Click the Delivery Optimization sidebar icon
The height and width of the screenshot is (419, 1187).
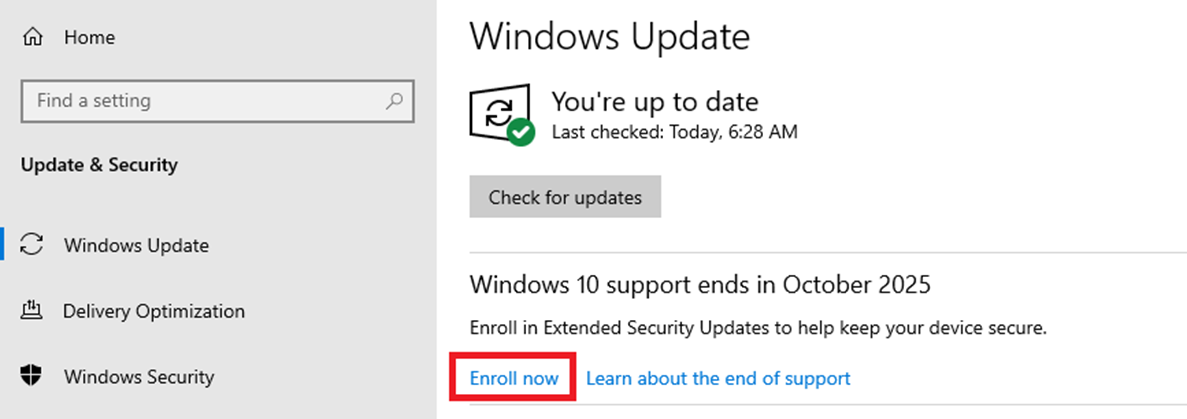(33, 311)
